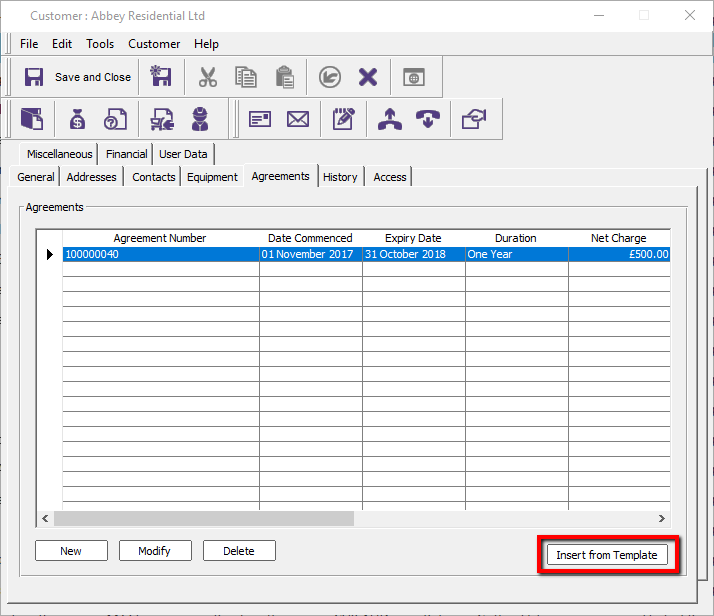Click the purple book document icon
The height and width of the screenshot is (616, 714).
[32, 119]
